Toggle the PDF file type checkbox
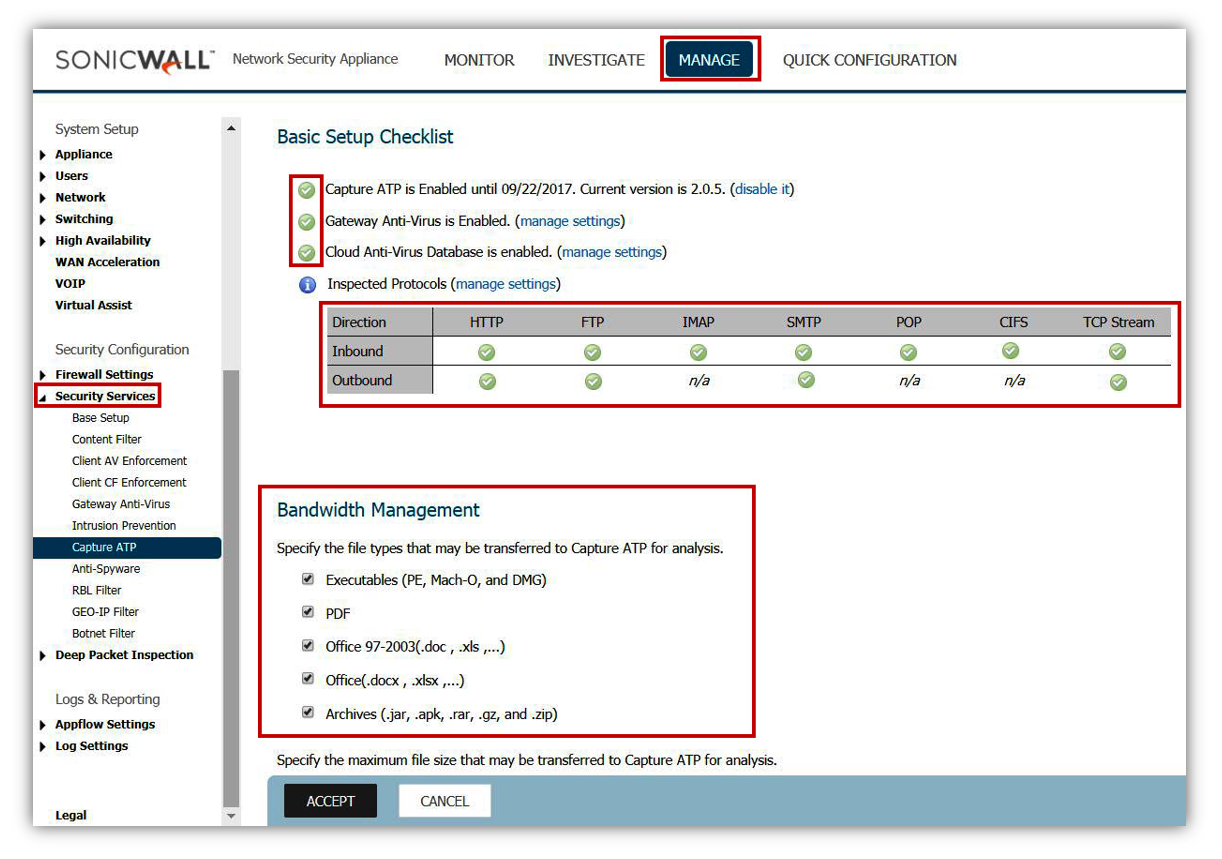The height and width of the screenshot is (859, 1222). 308,612
